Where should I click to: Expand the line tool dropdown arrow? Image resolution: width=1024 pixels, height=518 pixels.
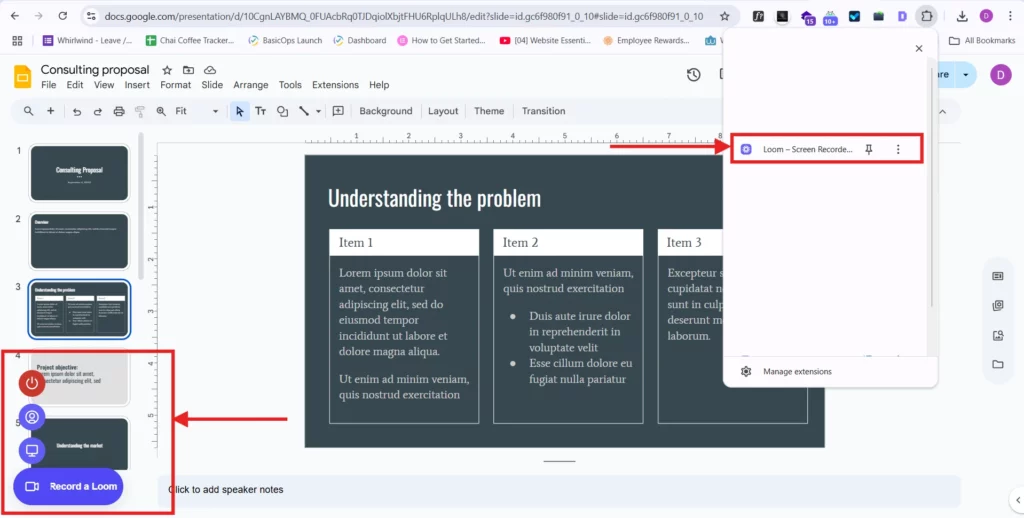[319, 111]
